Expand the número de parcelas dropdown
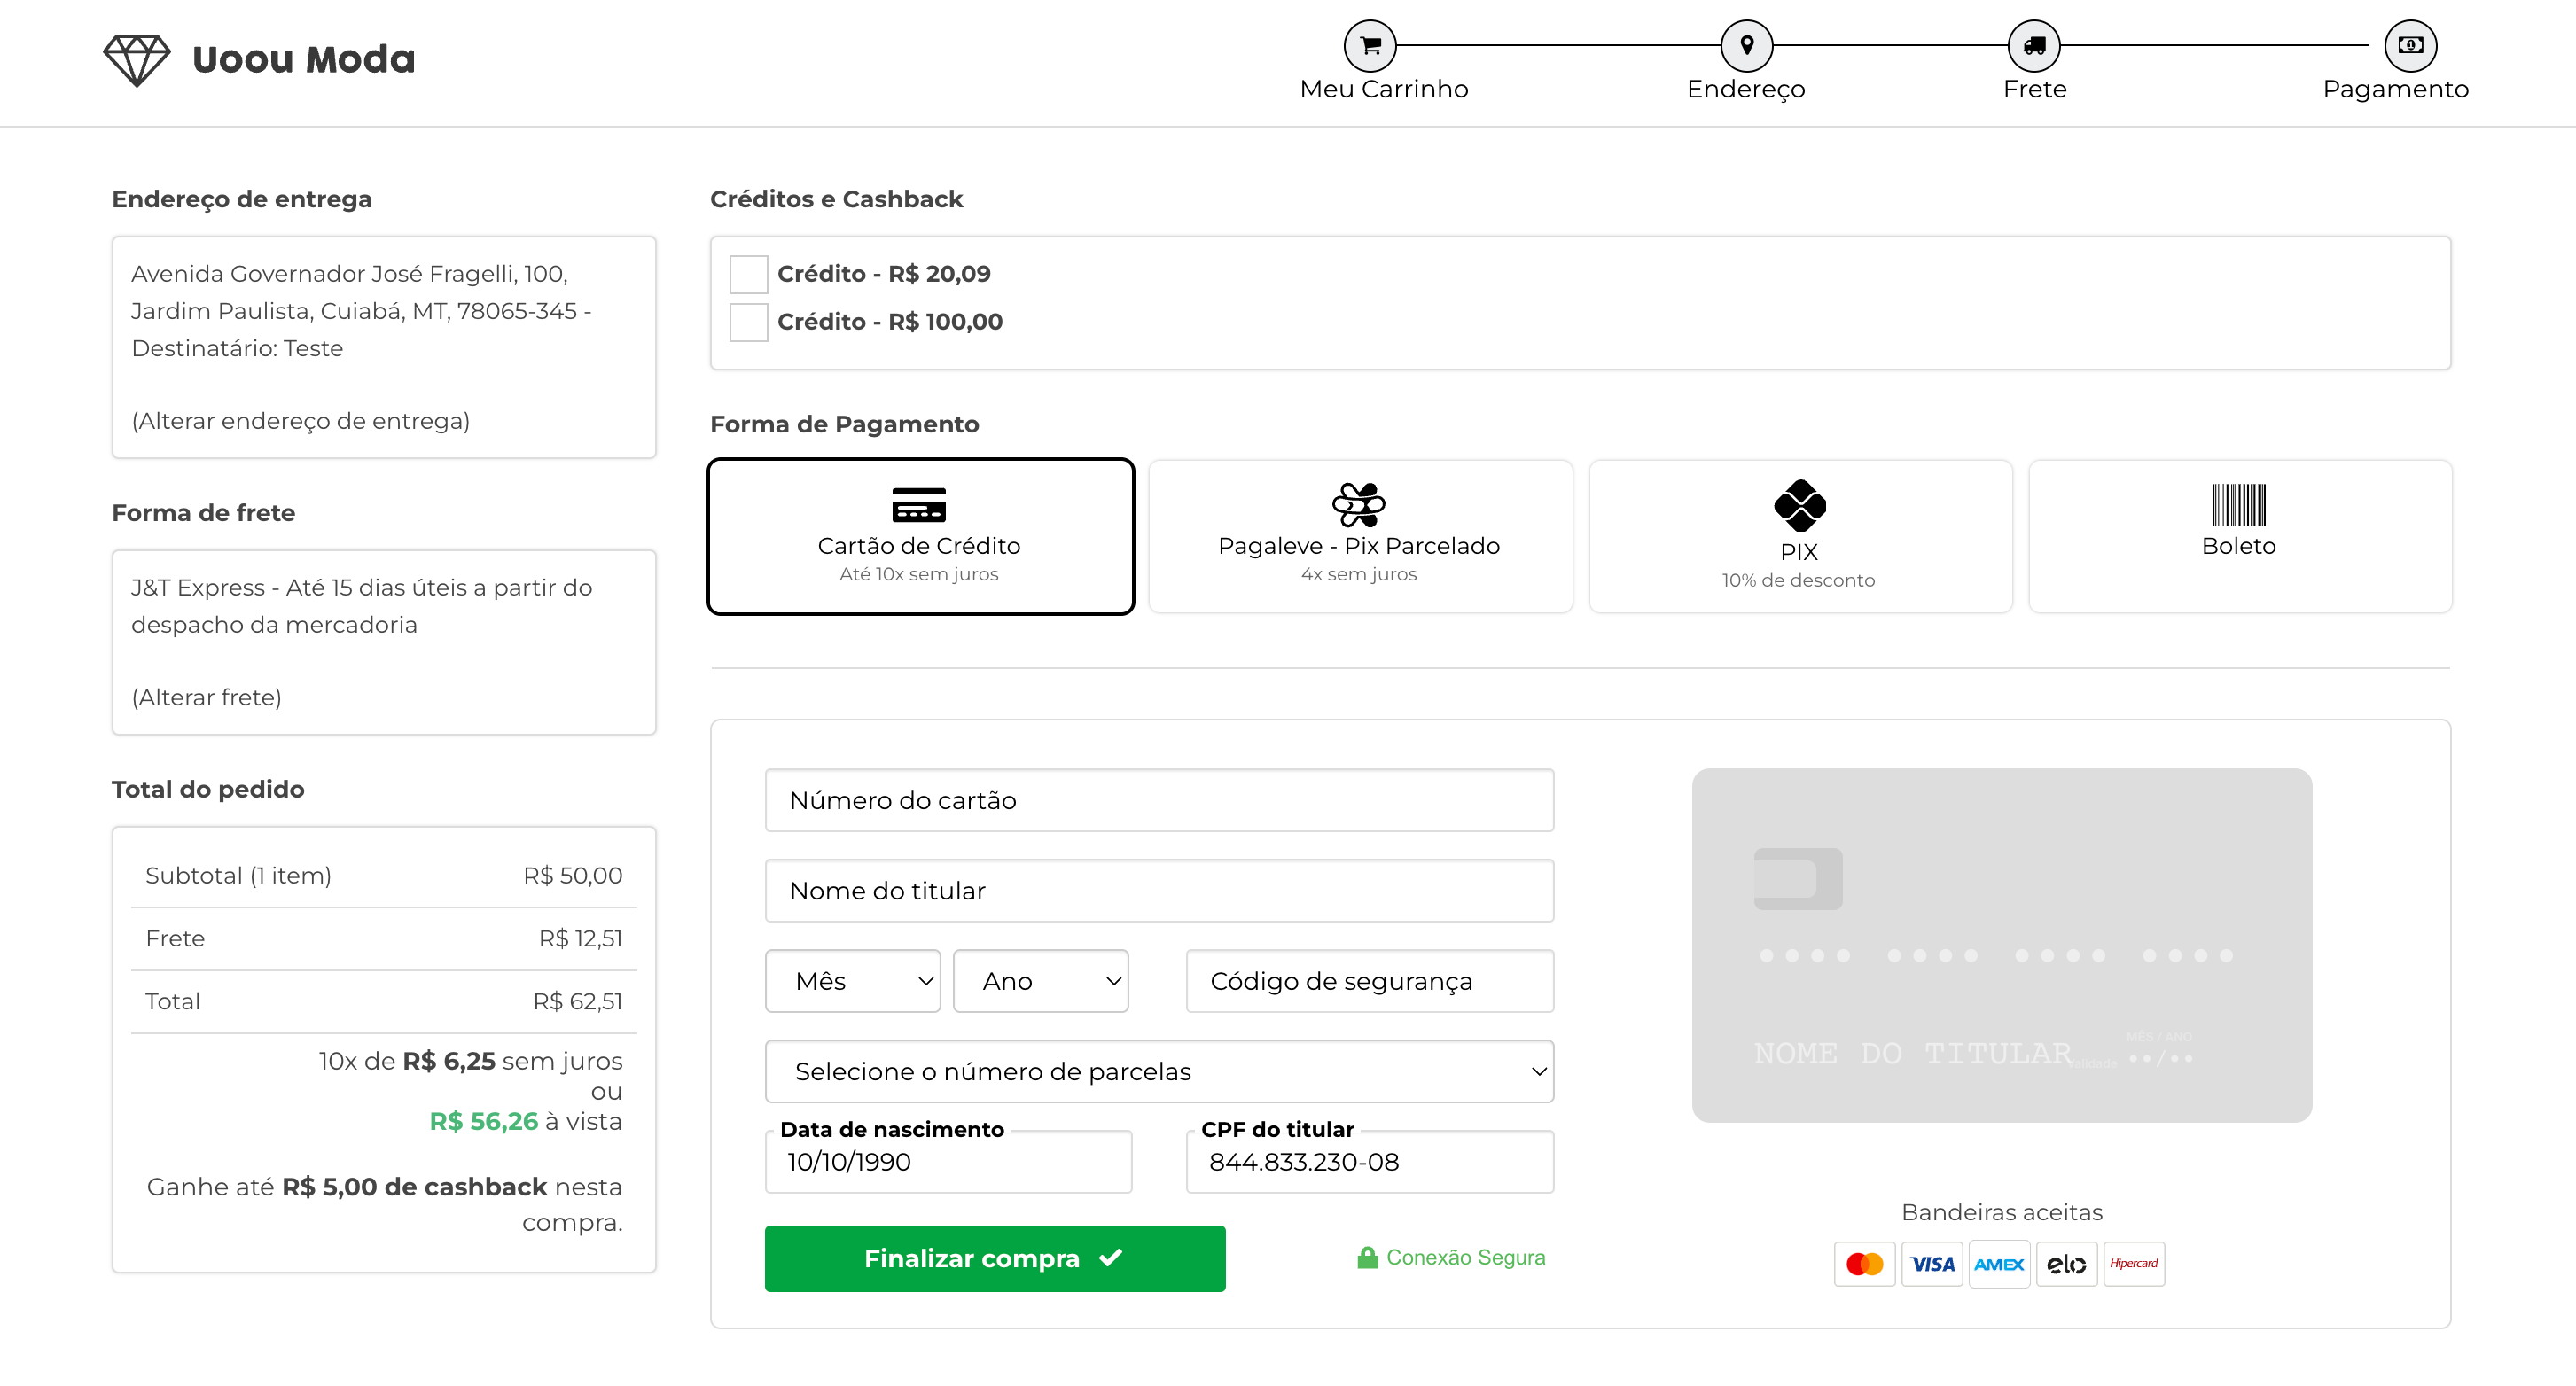This screenshot has width=2576, height=1386. (1158, 1071)
